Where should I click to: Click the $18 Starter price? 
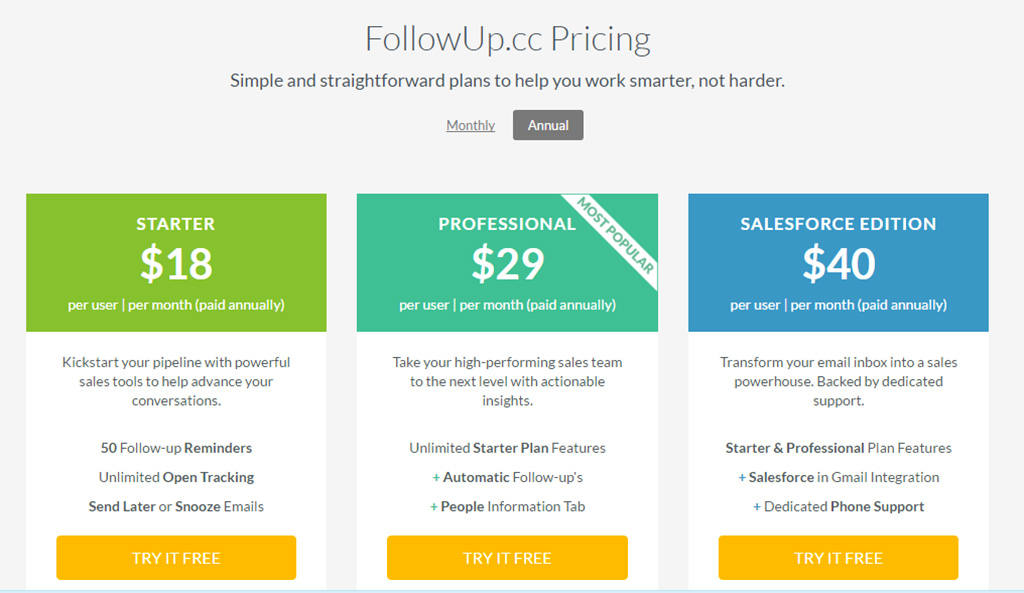tap(176, 263)
